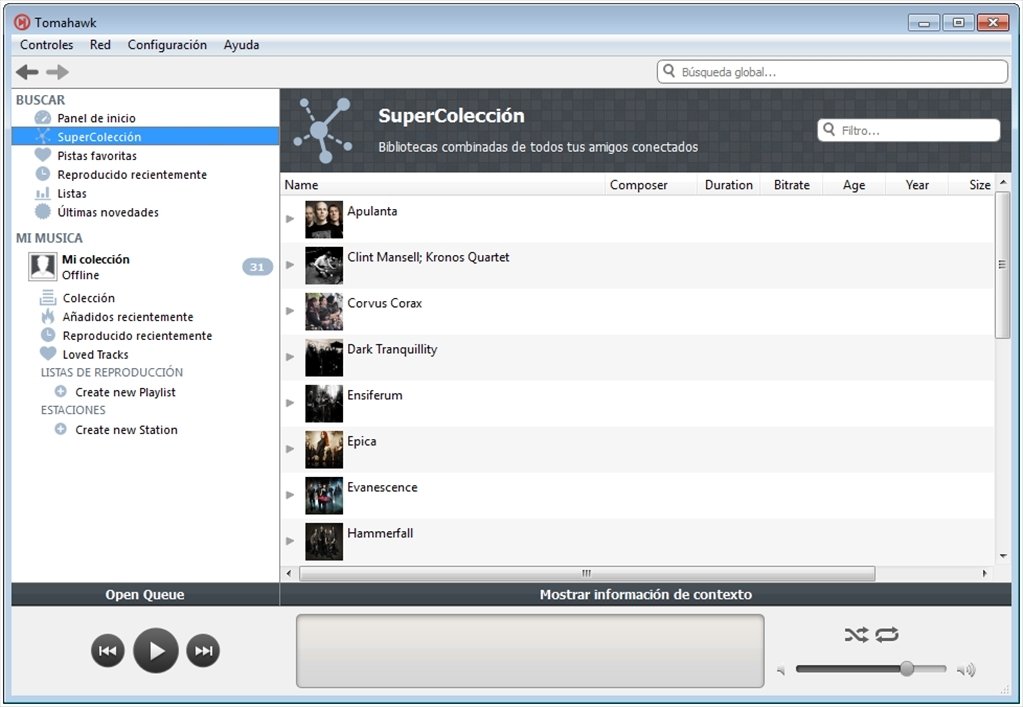Click the magnifier icon in Búsqueda global
The height and width of the screenshot is (707, 1023).
click(669, 70)
